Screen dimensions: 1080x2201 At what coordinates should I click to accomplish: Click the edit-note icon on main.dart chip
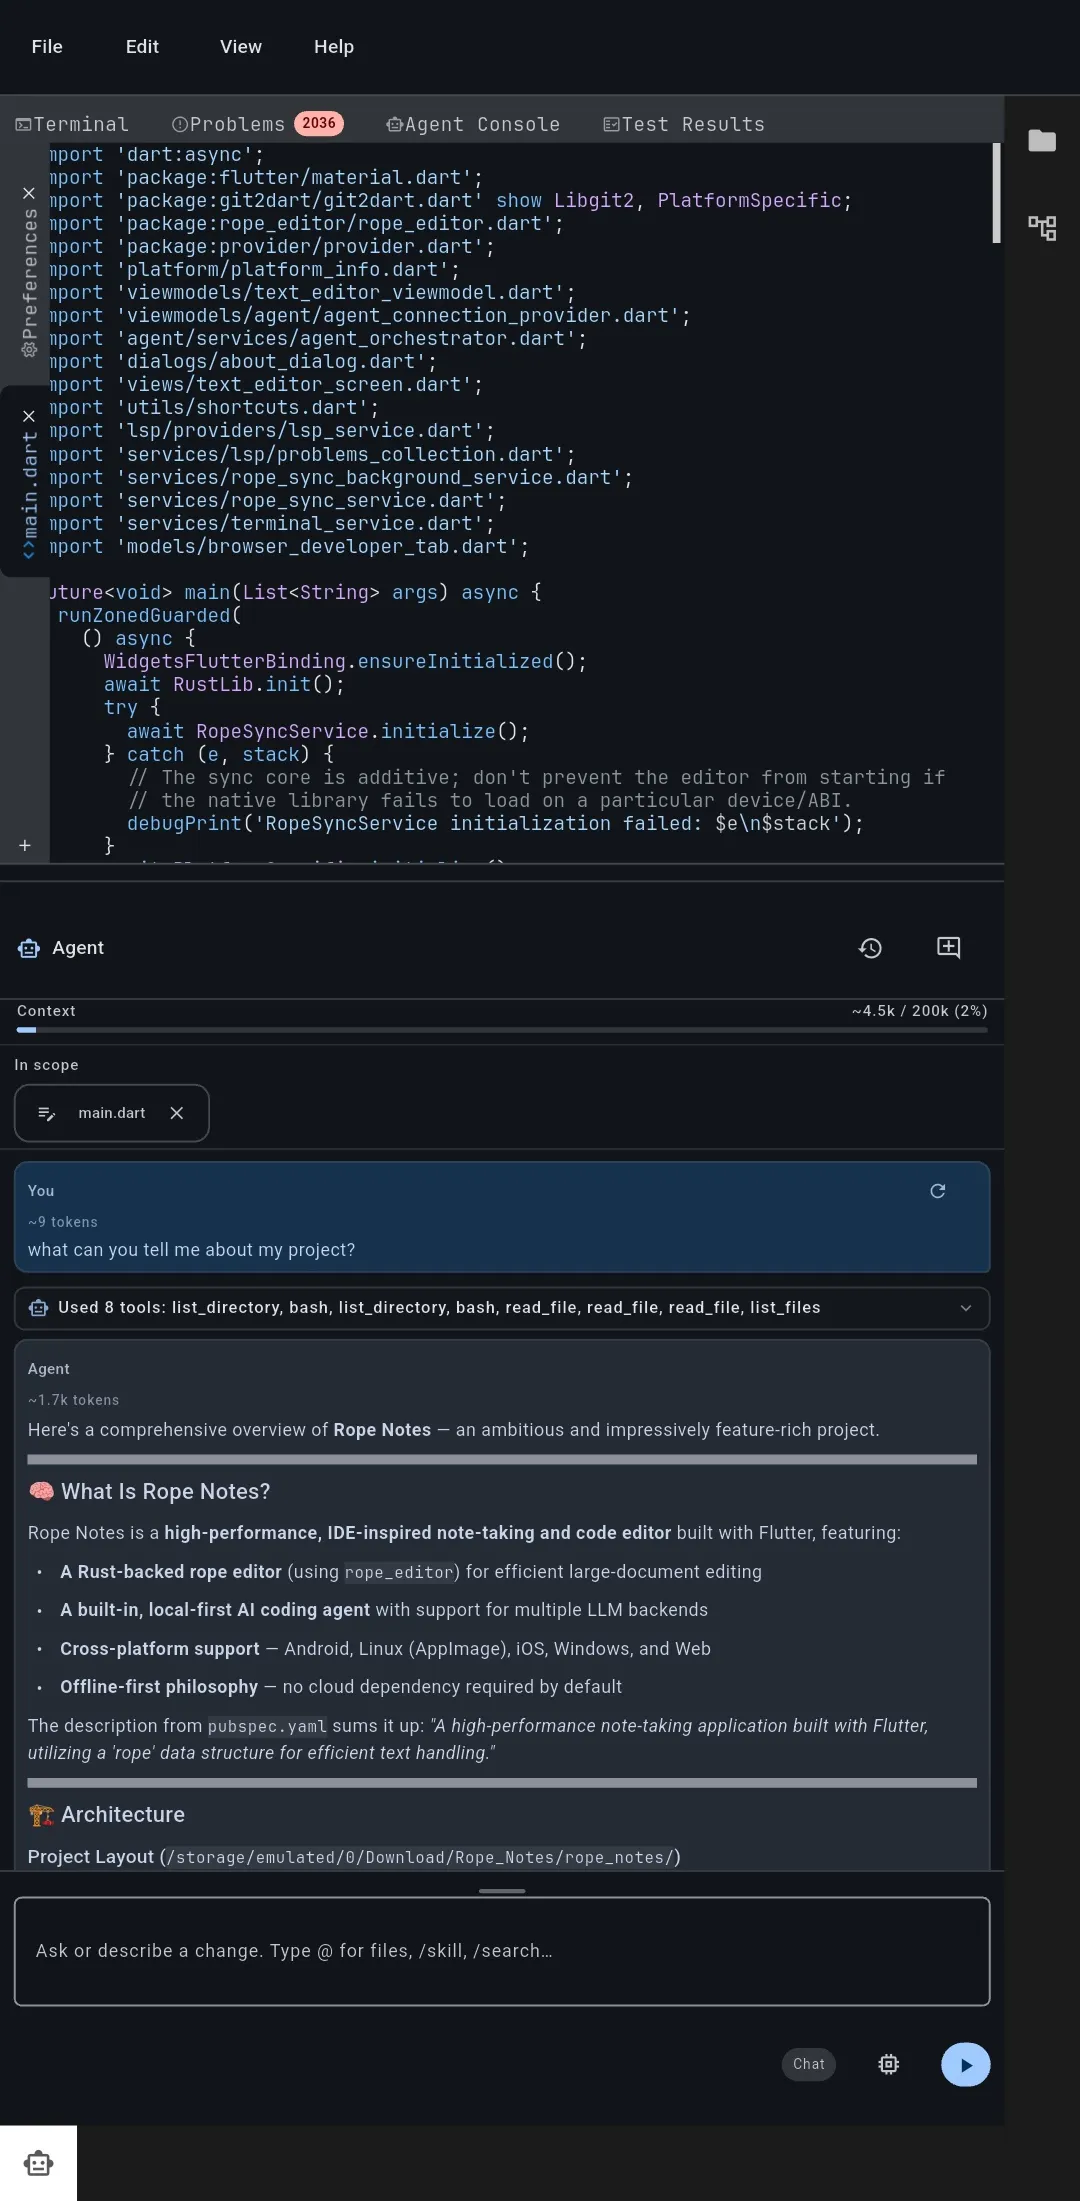pyautogui.click(x=46, y=1113)
